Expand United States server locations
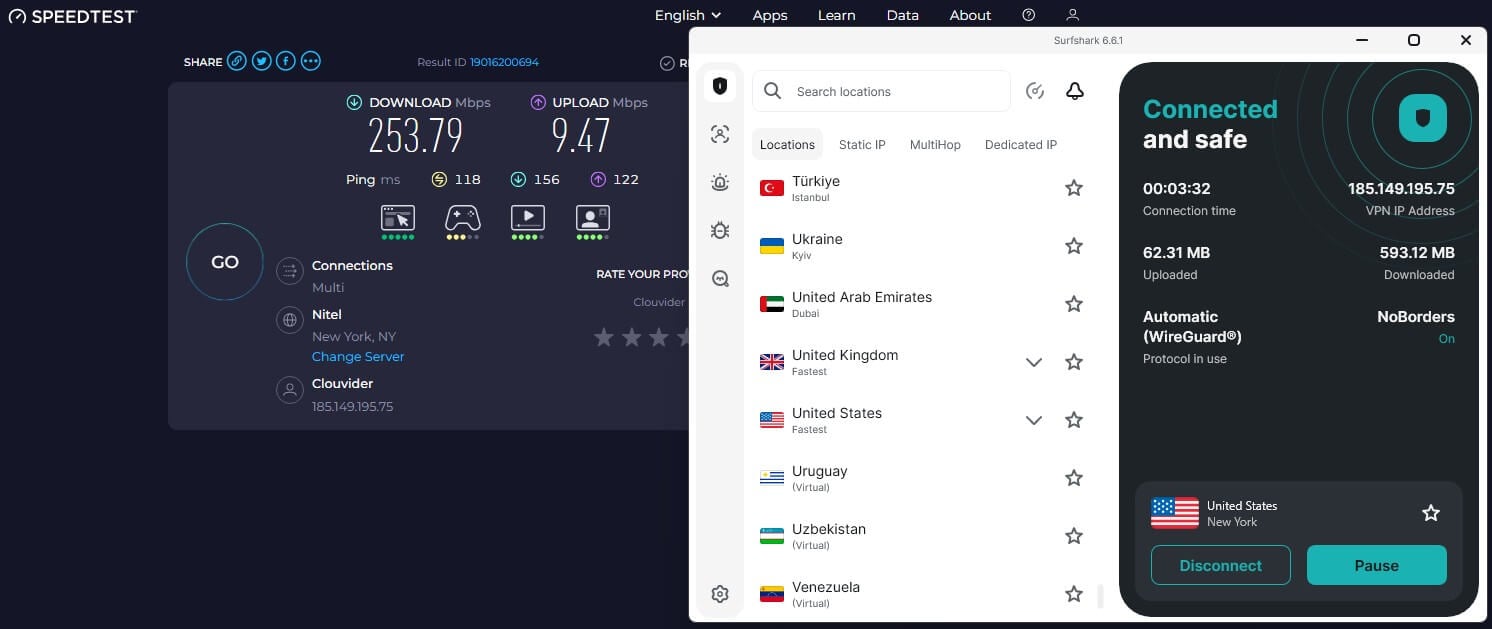The width and height of the screenshot is (1492, 629). coord(1033,420)
